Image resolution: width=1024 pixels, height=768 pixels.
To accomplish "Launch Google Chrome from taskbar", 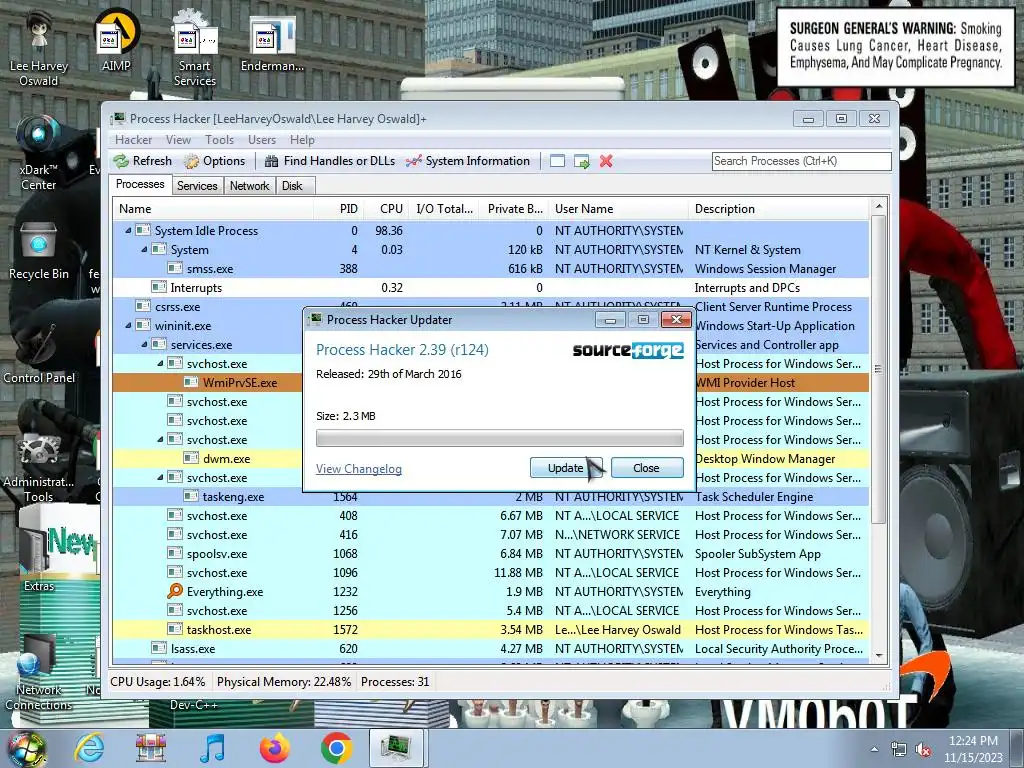I will (336, 748).
